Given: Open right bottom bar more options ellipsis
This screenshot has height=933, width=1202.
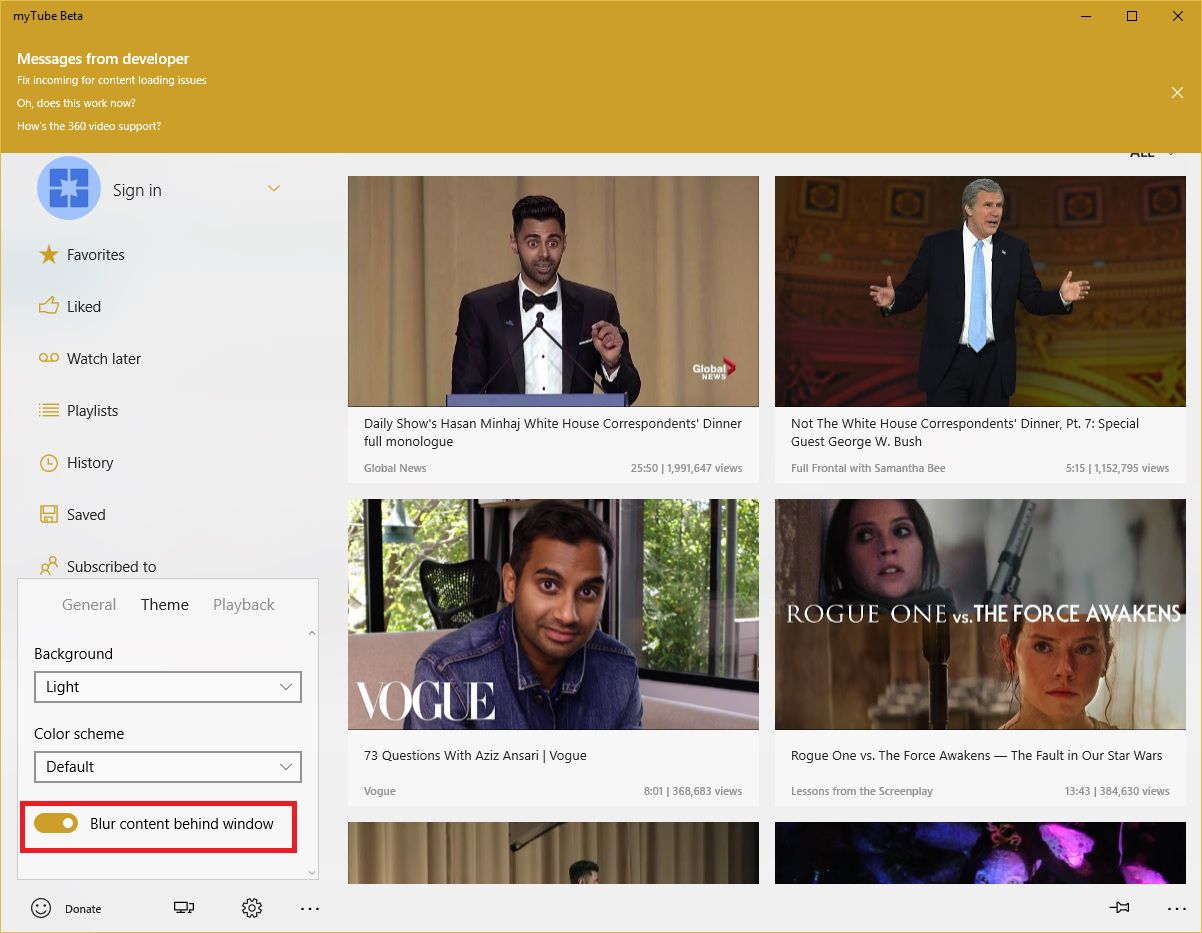Looking at the screenshot, I should (x=1176, y=908).
